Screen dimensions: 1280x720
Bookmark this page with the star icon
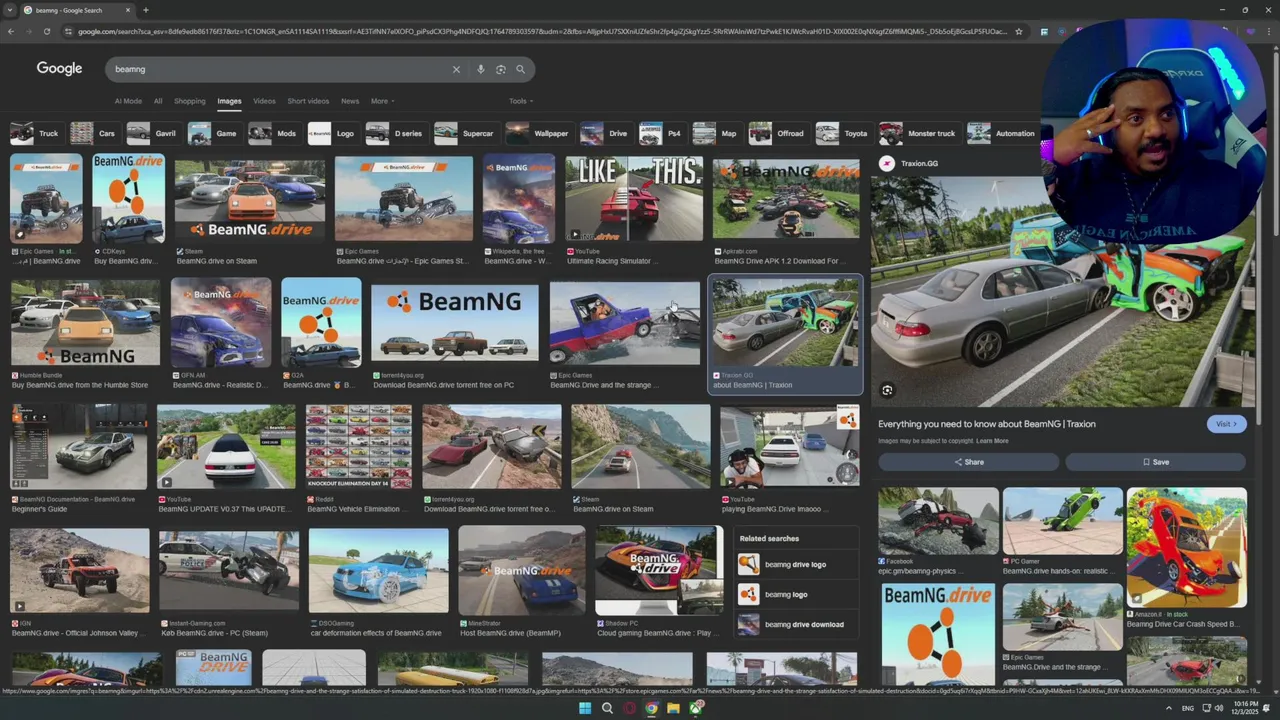coord(1019,31)
